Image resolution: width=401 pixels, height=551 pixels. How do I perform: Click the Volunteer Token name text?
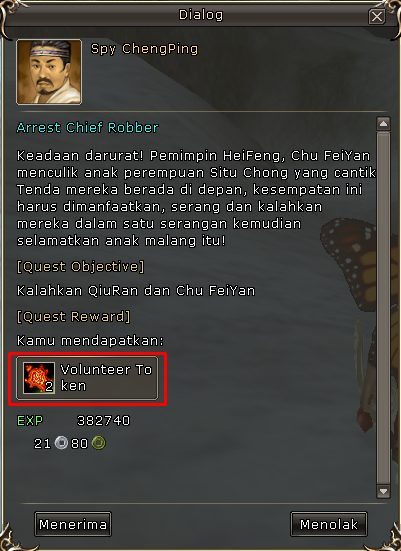coord(106,378)
